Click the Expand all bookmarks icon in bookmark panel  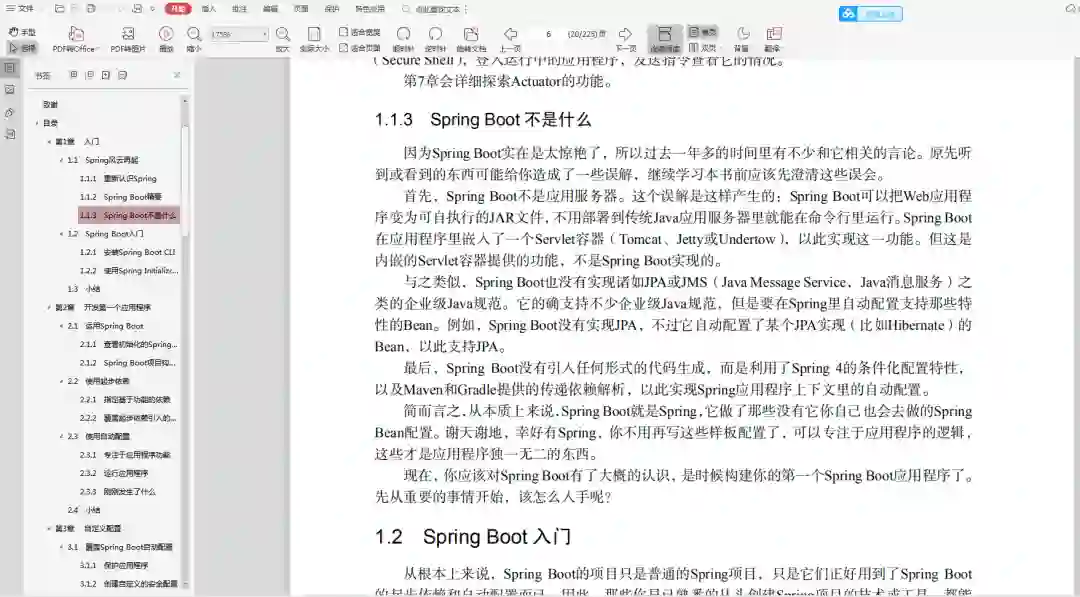(73, 75)
